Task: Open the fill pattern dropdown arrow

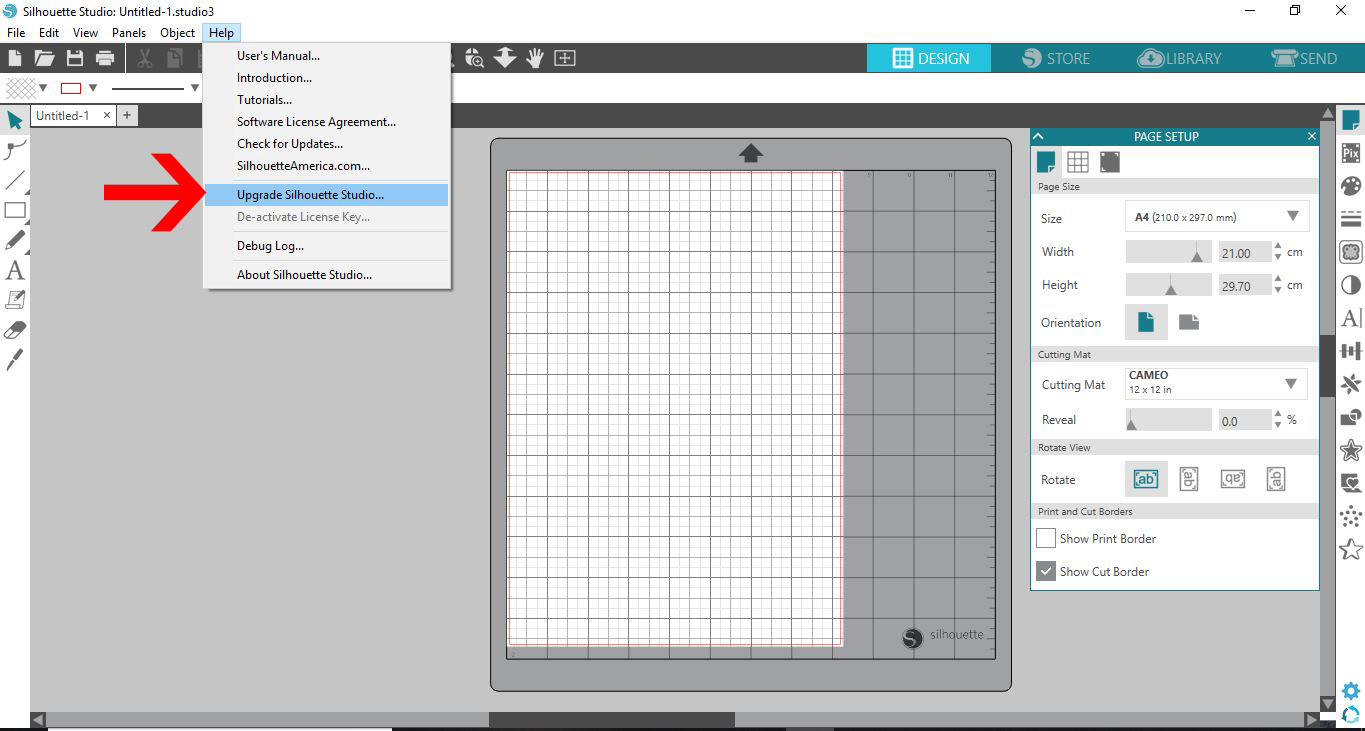Action: point(42,88)
